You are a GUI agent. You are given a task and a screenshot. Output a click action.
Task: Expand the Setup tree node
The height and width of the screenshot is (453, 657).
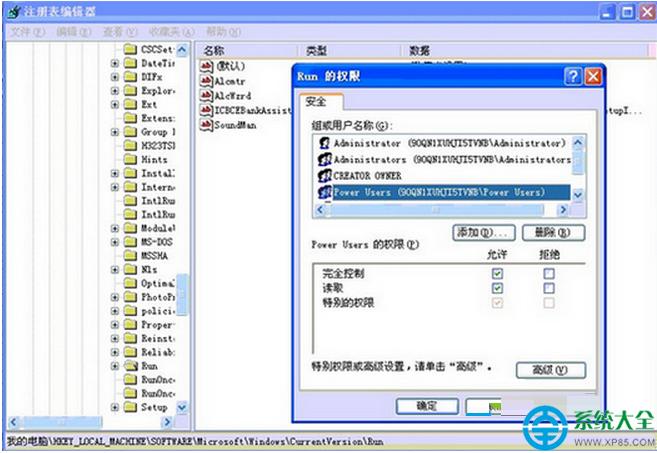pos(115,407)
